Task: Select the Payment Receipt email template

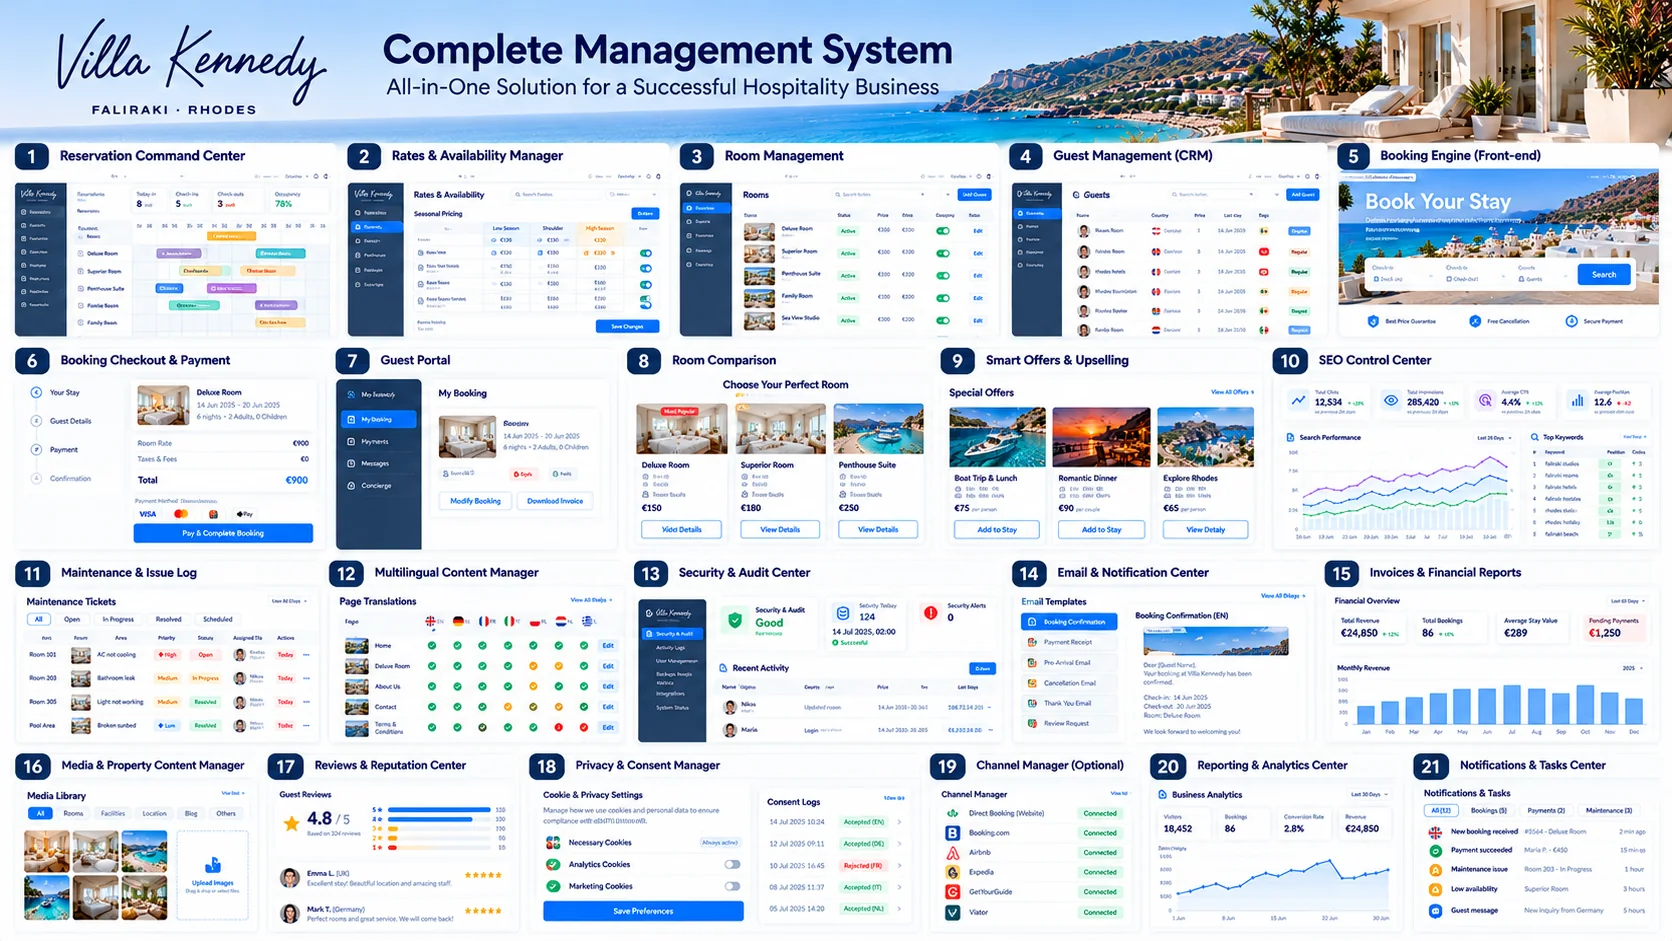Action: coord(1067,642)
